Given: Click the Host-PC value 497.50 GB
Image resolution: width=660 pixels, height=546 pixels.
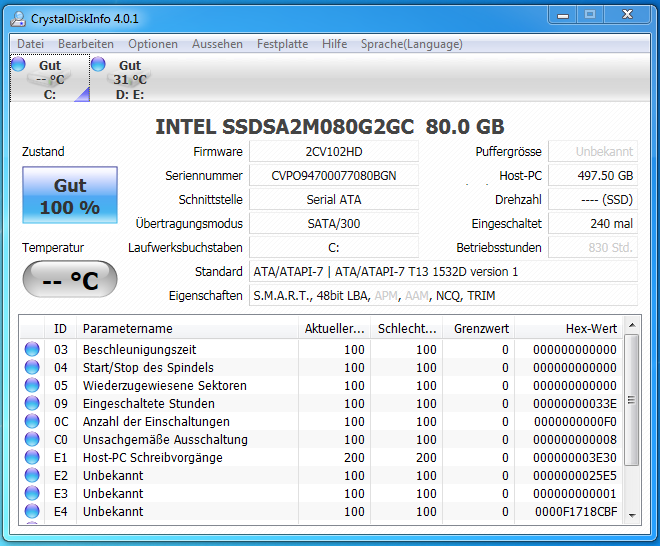Looking at the screenshot, I should pos(593,176).
